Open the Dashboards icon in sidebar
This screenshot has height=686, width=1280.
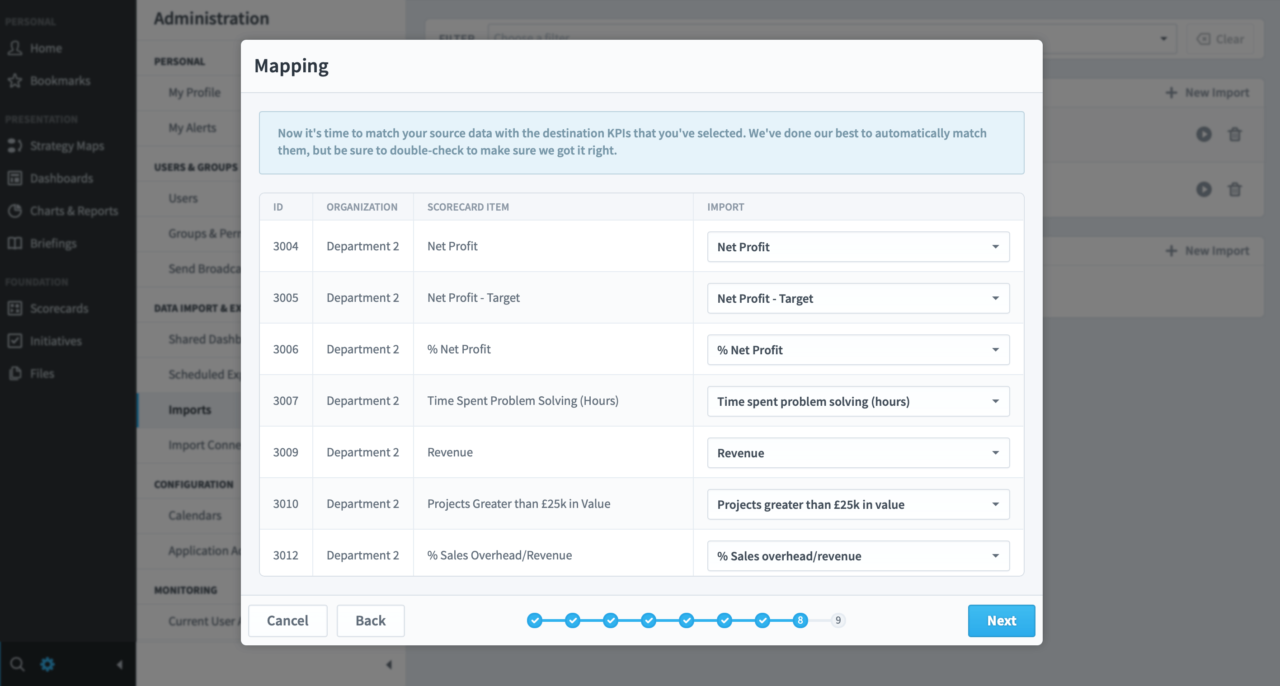coord(15,179)
